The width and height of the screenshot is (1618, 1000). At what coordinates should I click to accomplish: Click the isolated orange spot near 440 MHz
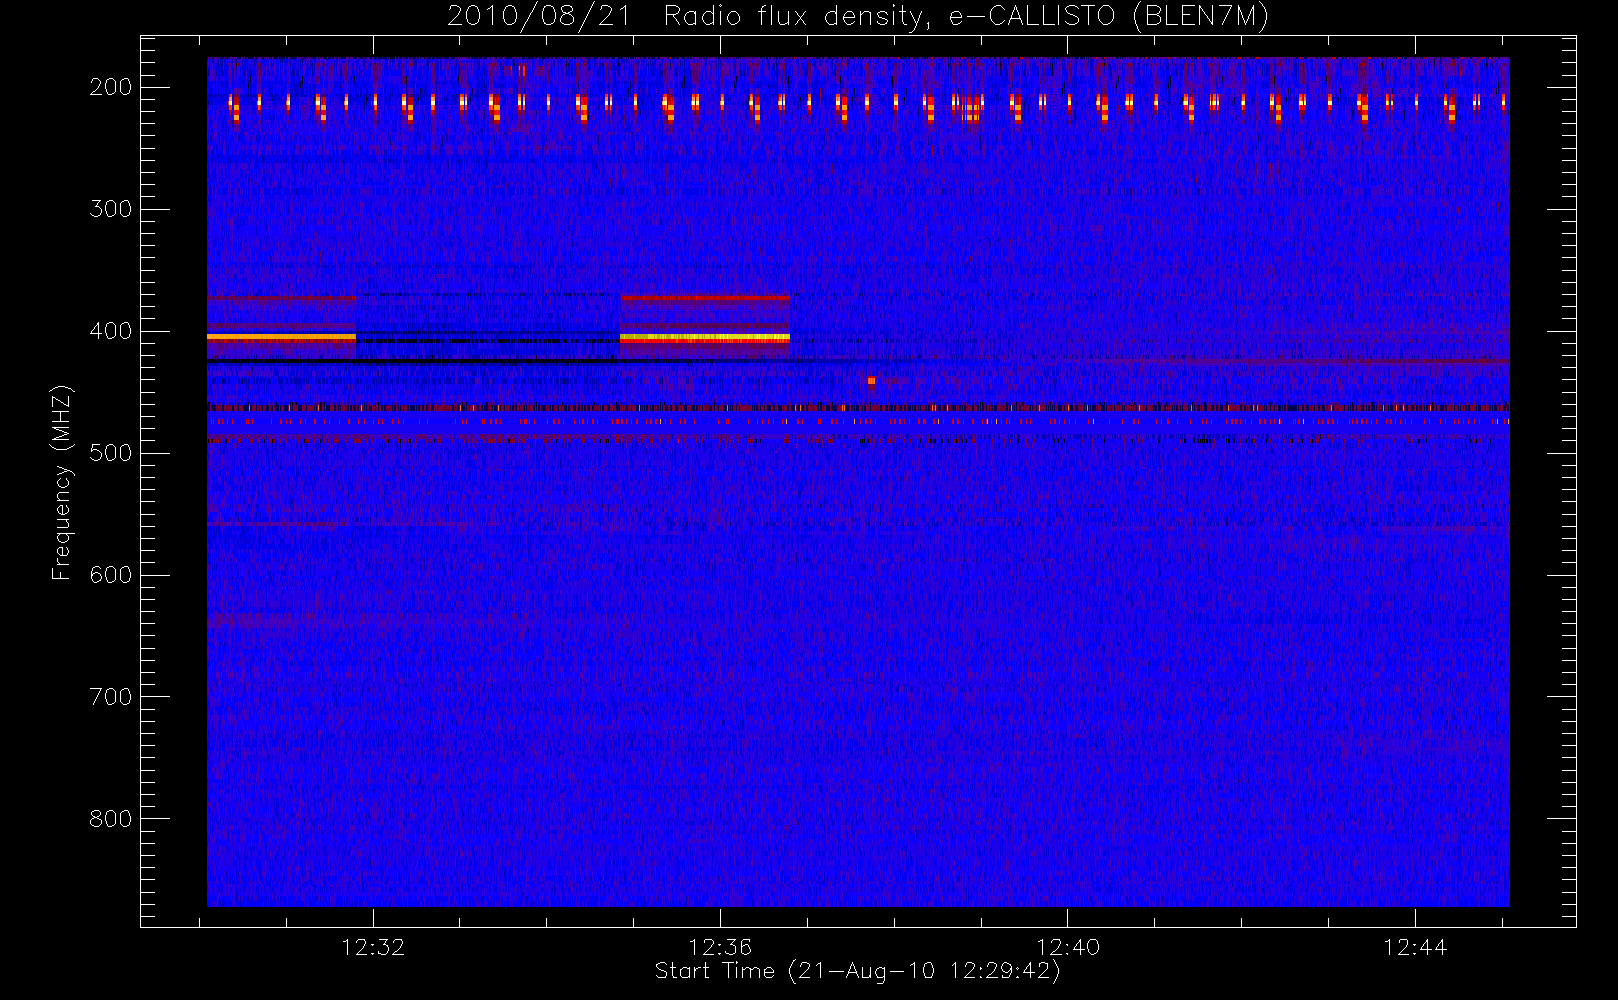(x=872, y=380)
